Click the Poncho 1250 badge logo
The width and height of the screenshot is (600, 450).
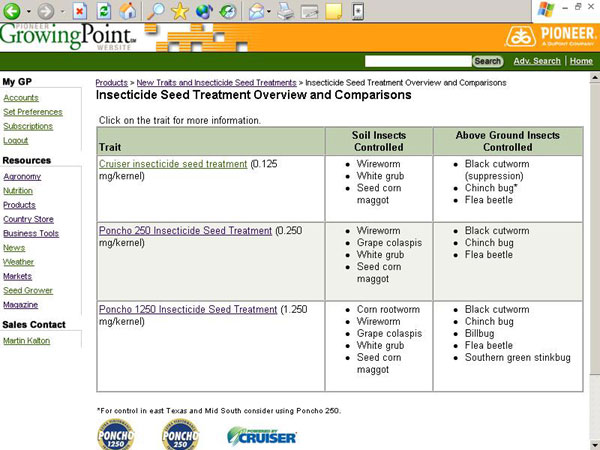116,435
